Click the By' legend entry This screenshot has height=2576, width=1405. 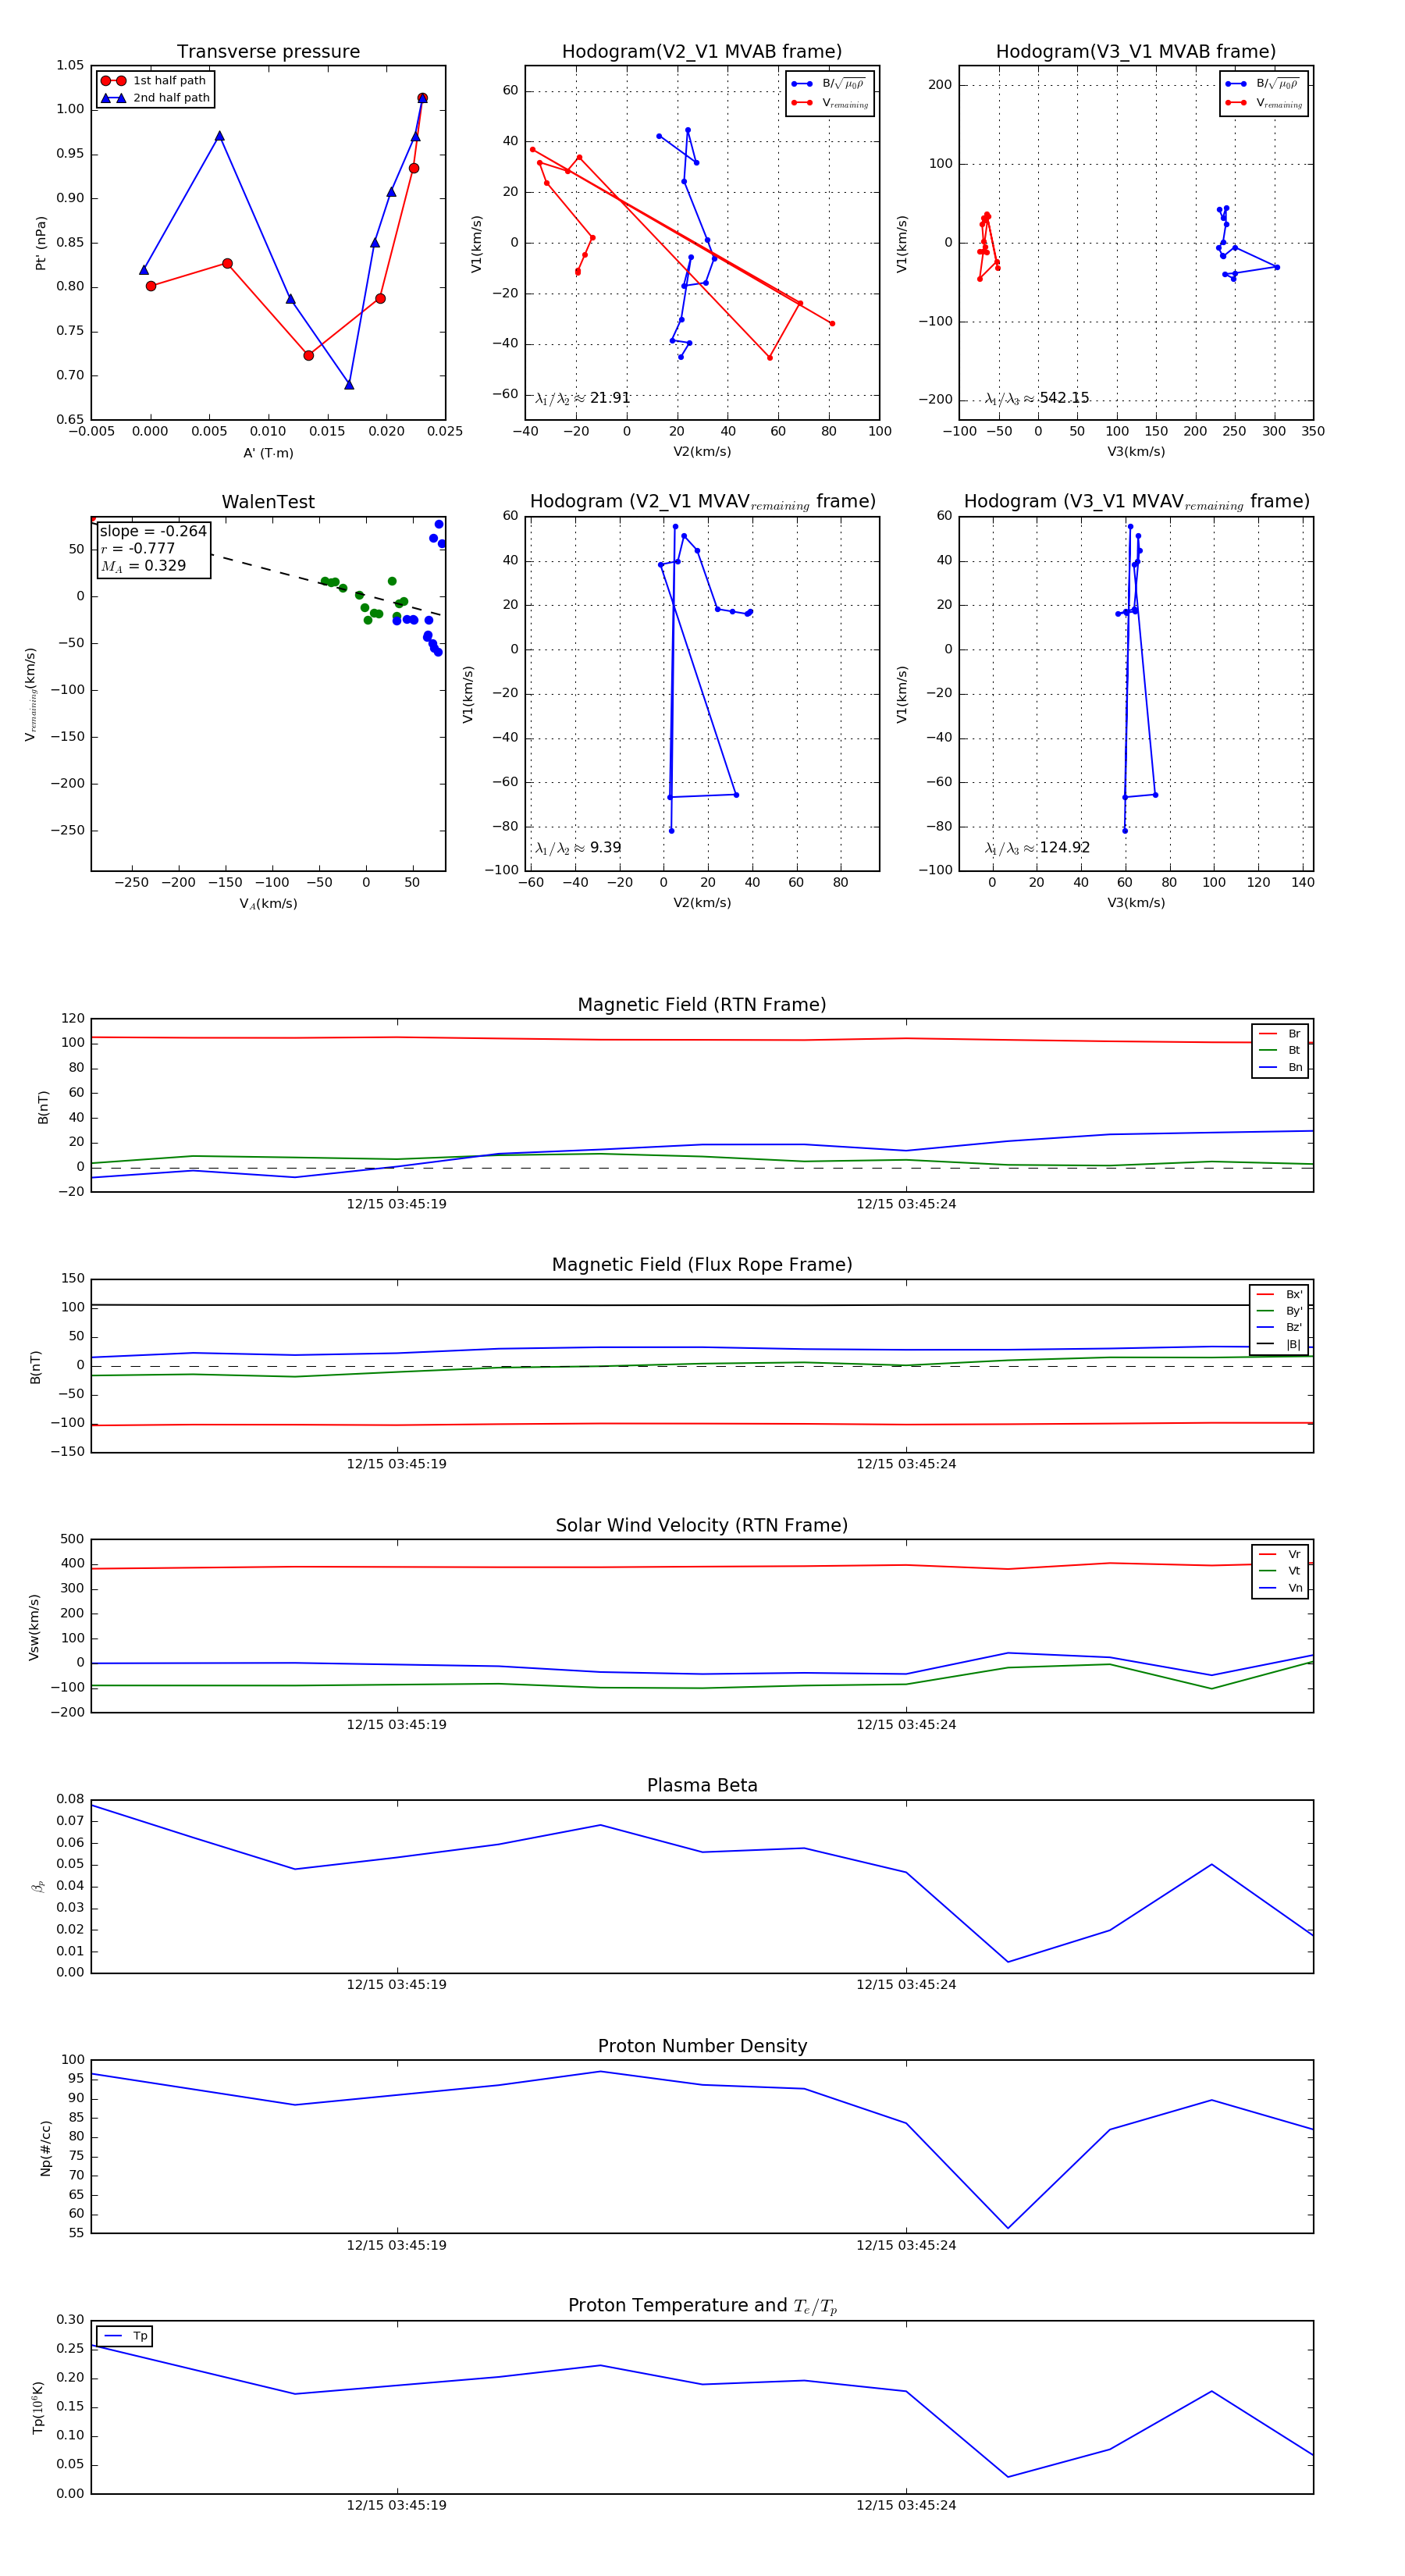(x=1279, y=1311)
